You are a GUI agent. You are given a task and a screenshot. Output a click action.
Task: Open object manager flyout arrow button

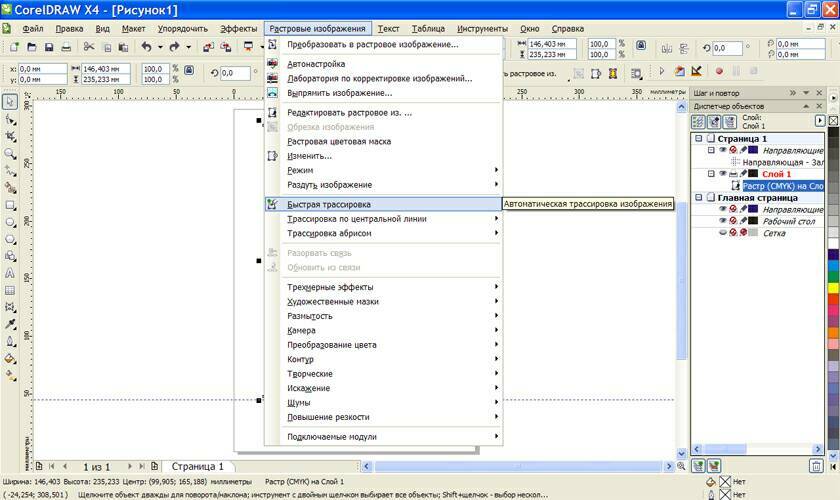click(820, 120)
